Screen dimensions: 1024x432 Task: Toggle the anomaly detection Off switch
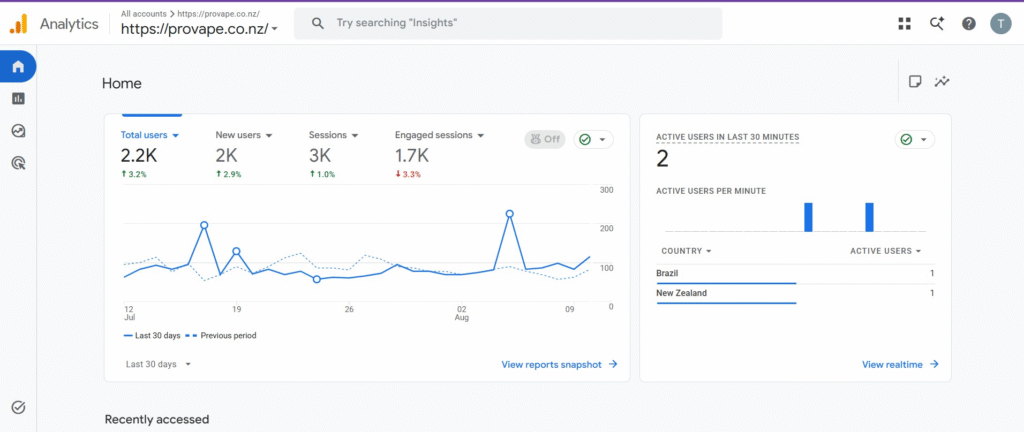click(545, 139)
